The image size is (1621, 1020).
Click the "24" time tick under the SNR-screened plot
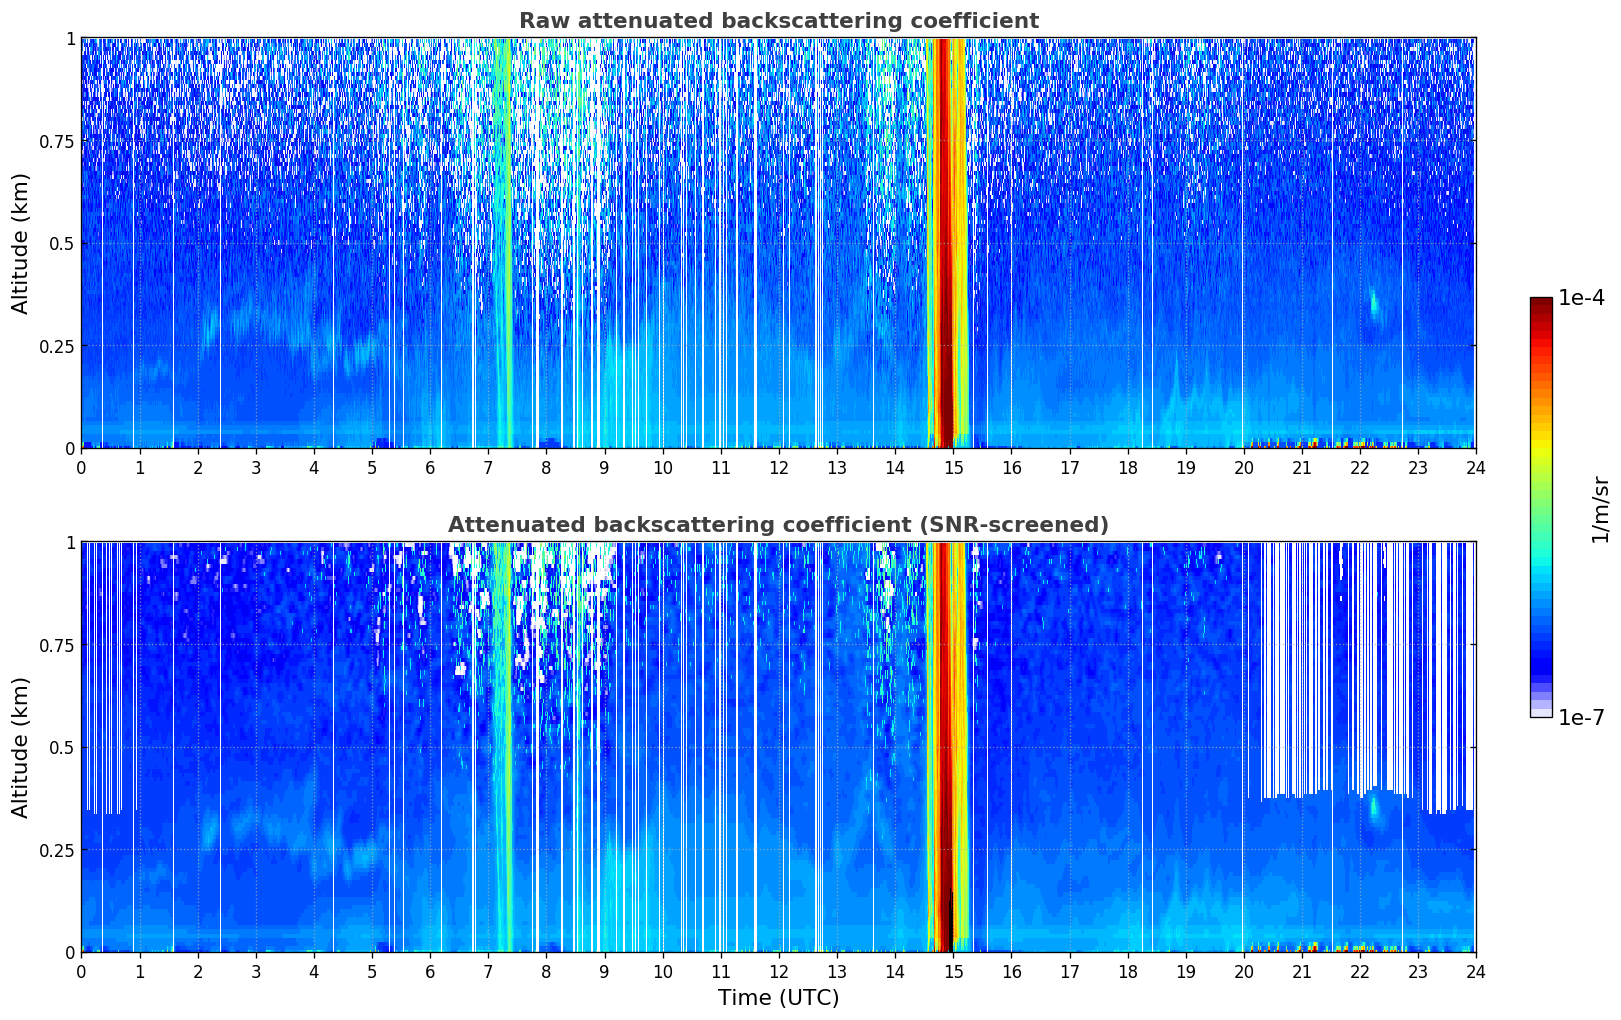click(1476, 972)
